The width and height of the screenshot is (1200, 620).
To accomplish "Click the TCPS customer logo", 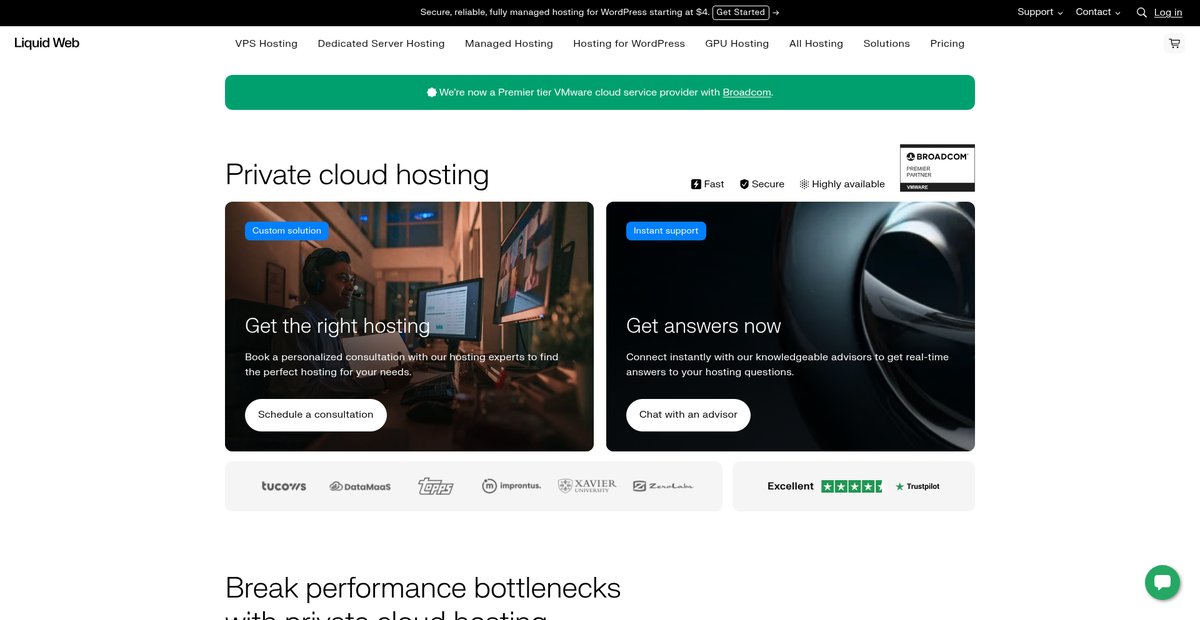I will tap(436, 486).
